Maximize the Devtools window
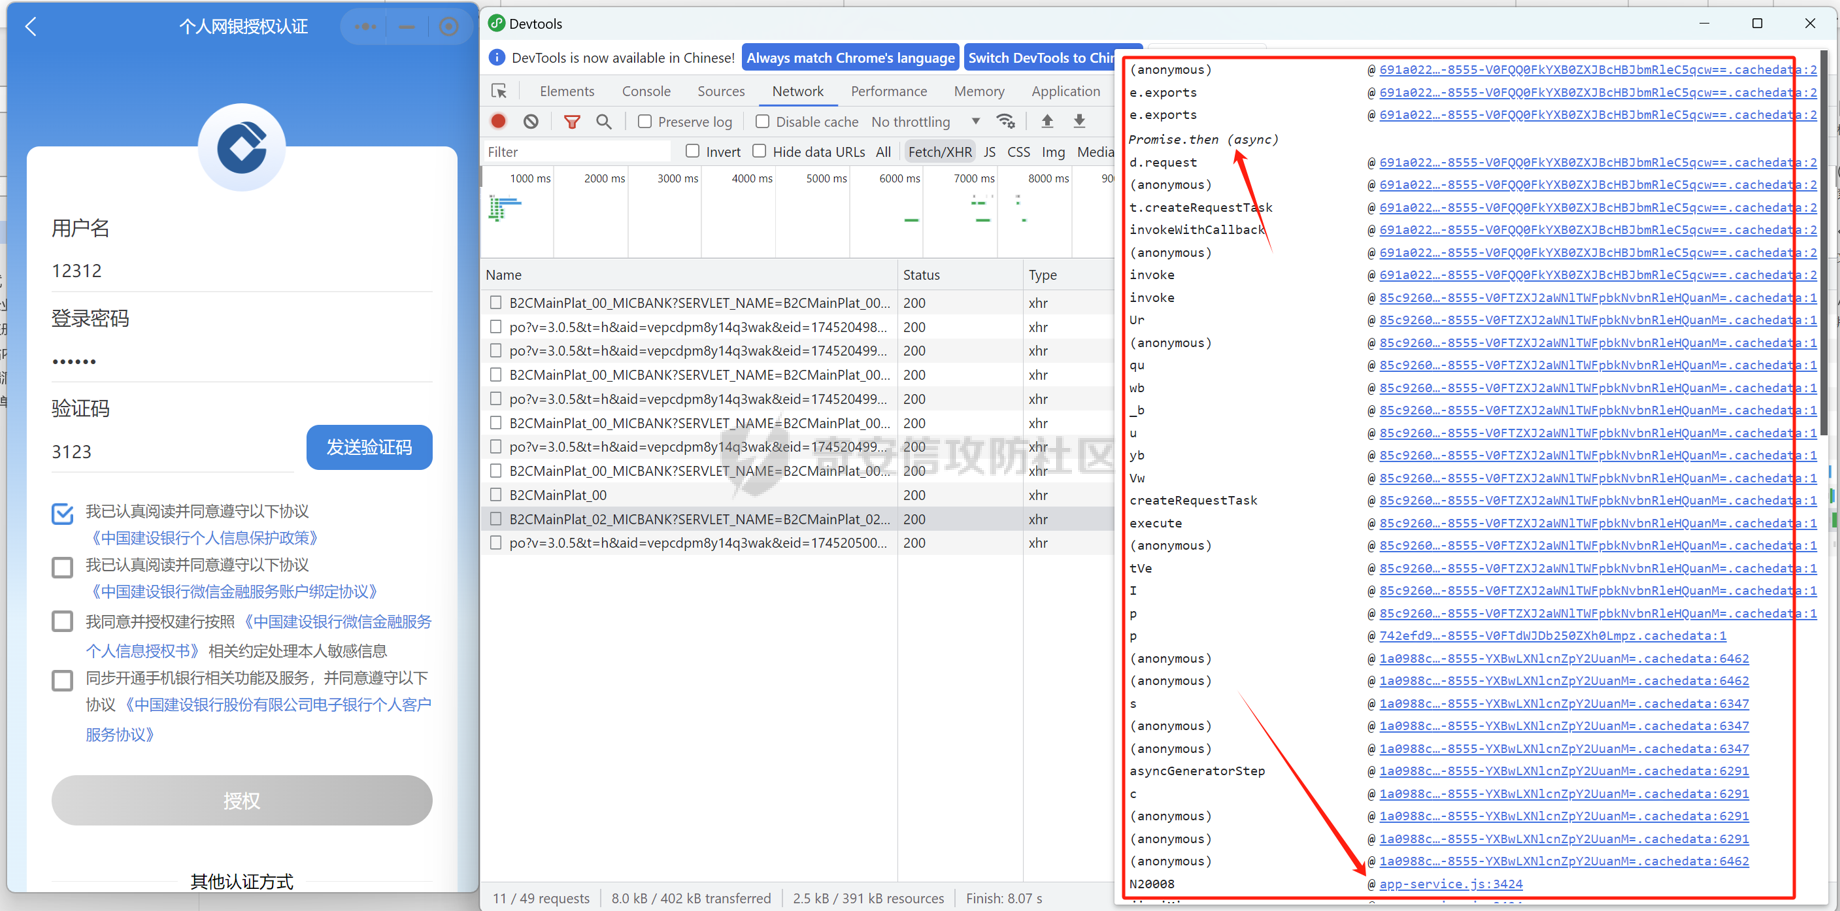The image size is (1840, 911). coord(1757,23)
